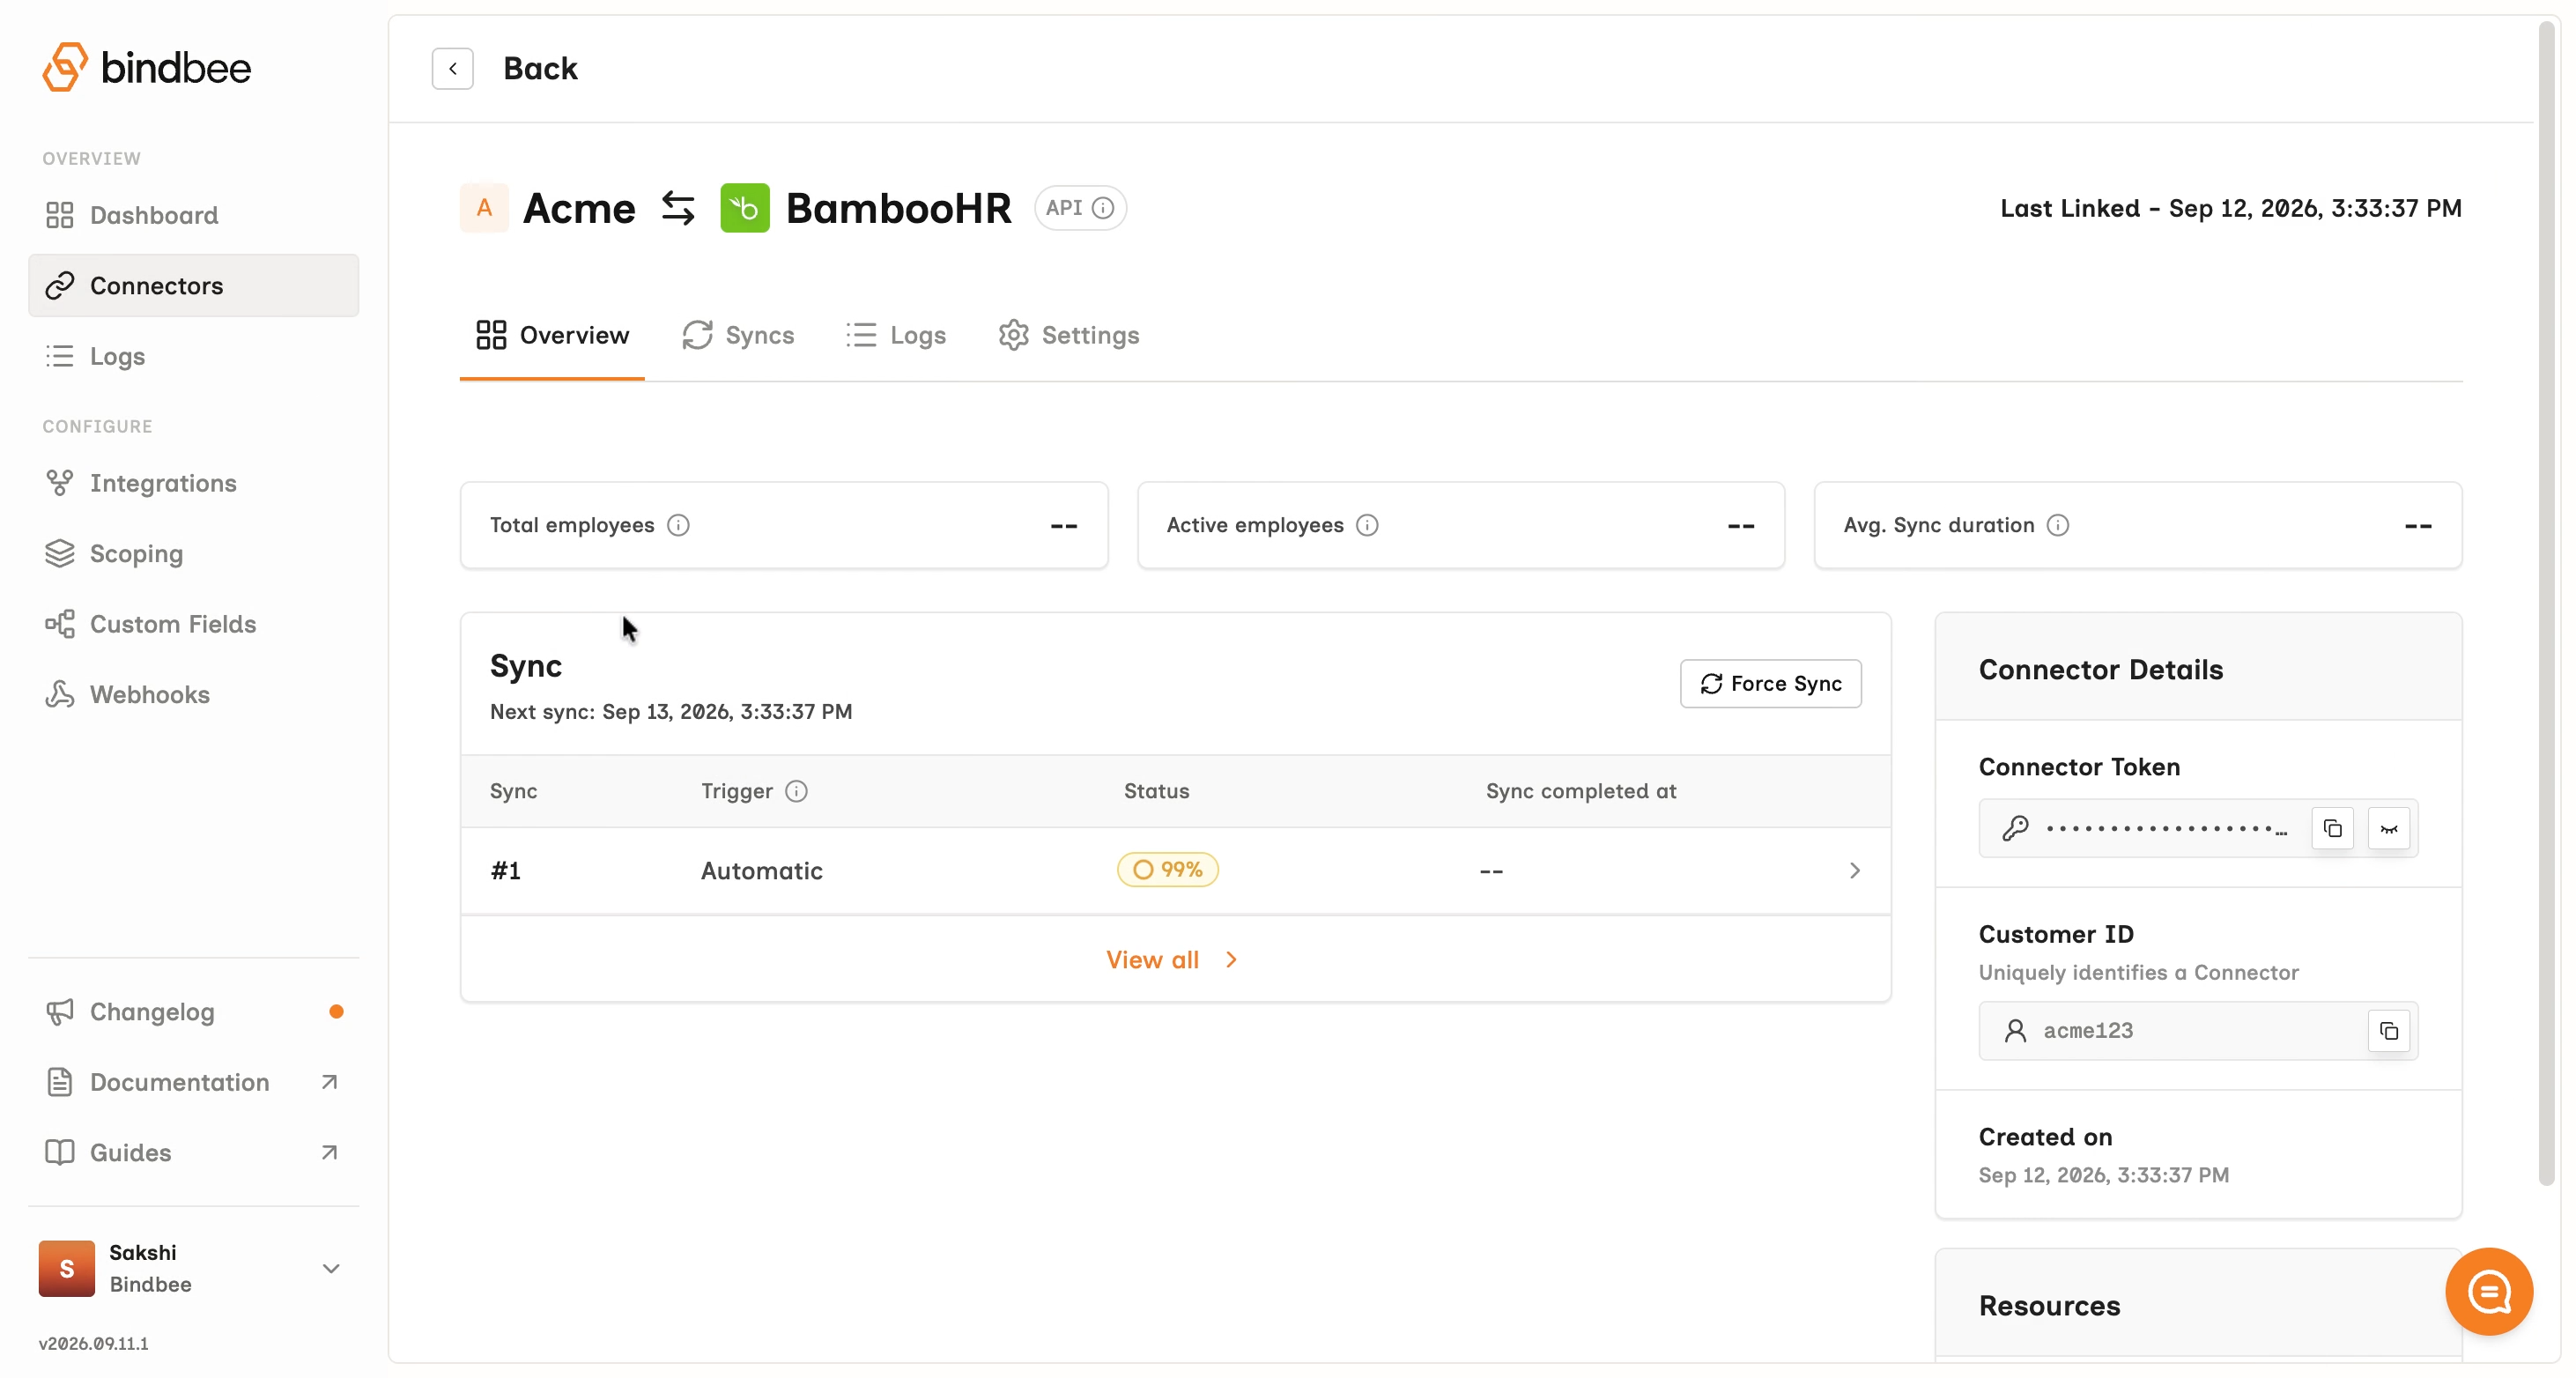Click the Scoping layers icon
This screenshot has height=1378, width=2576.
point(60,553)
